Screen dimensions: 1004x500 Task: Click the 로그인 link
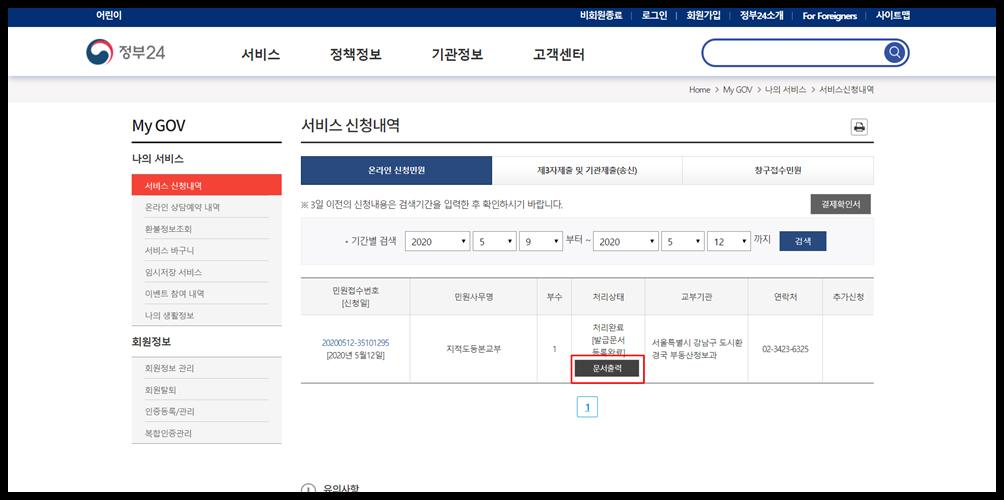(x=654, y=15)
